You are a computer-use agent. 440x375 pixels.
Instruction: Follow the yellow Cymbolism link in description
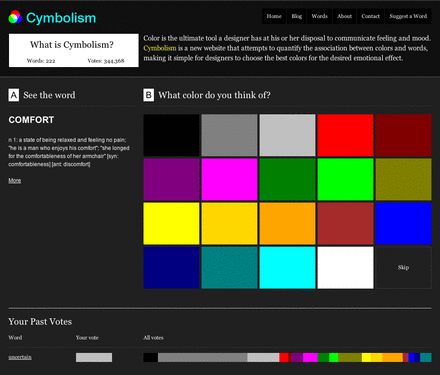[x=160, y=48]
